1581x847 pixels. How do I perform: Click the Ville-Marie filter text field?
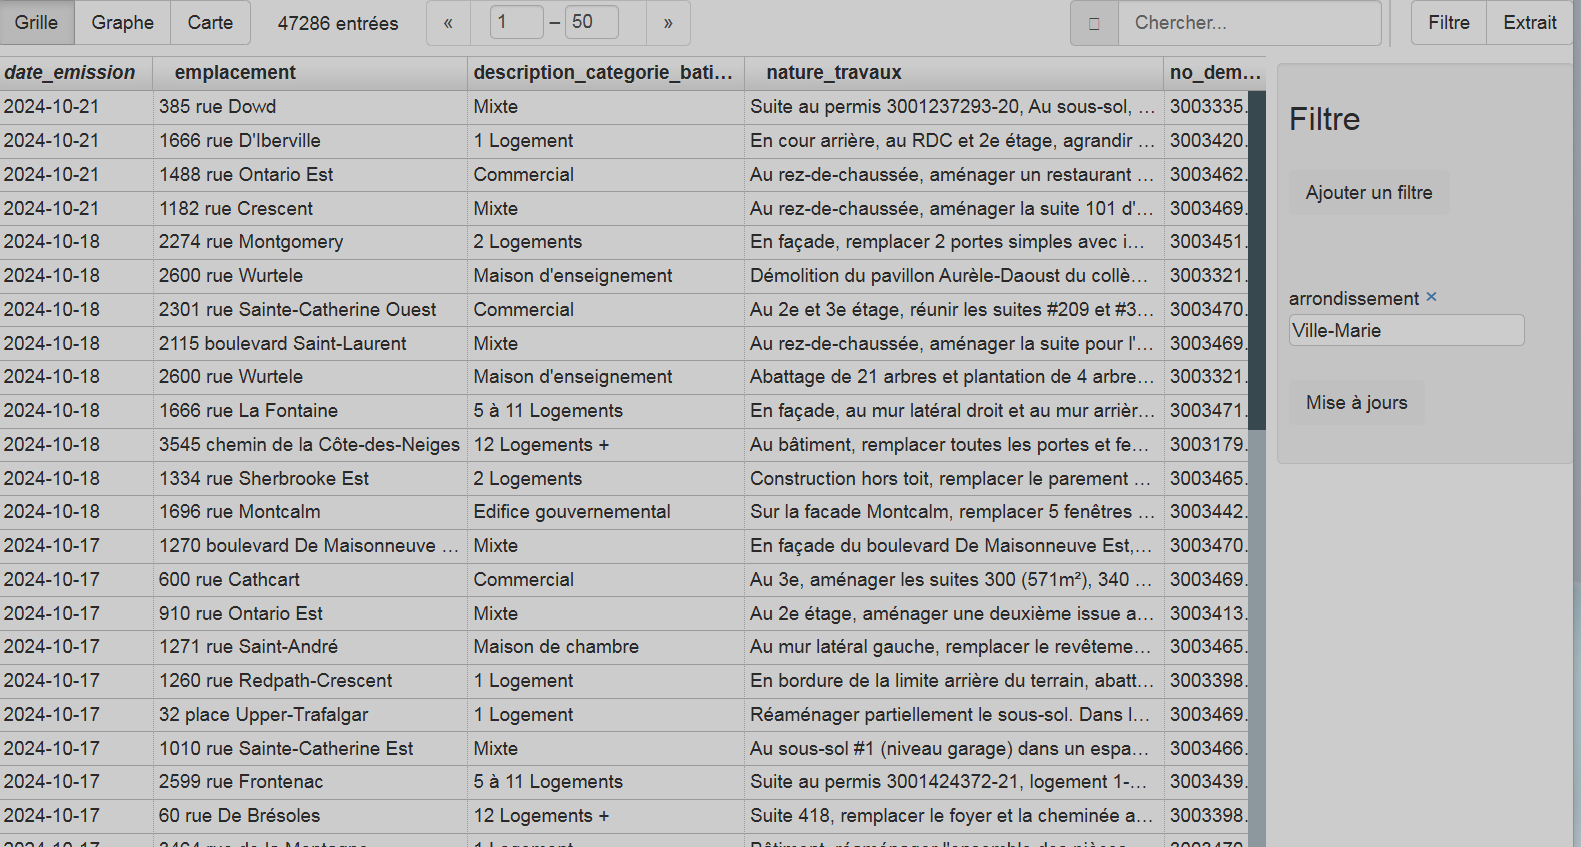click(x=1405, y=331)
